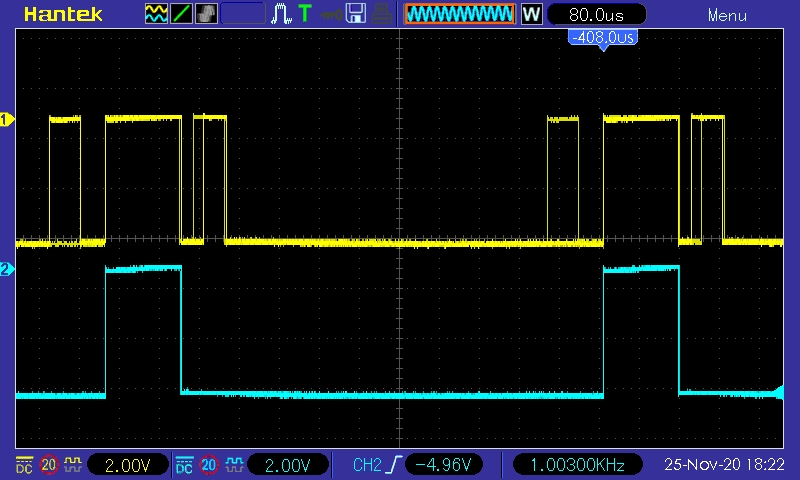This screenshot has width=800, height=480.
Task: Click the CH2 2.00V volts-per-division readout
Action: 290,464
